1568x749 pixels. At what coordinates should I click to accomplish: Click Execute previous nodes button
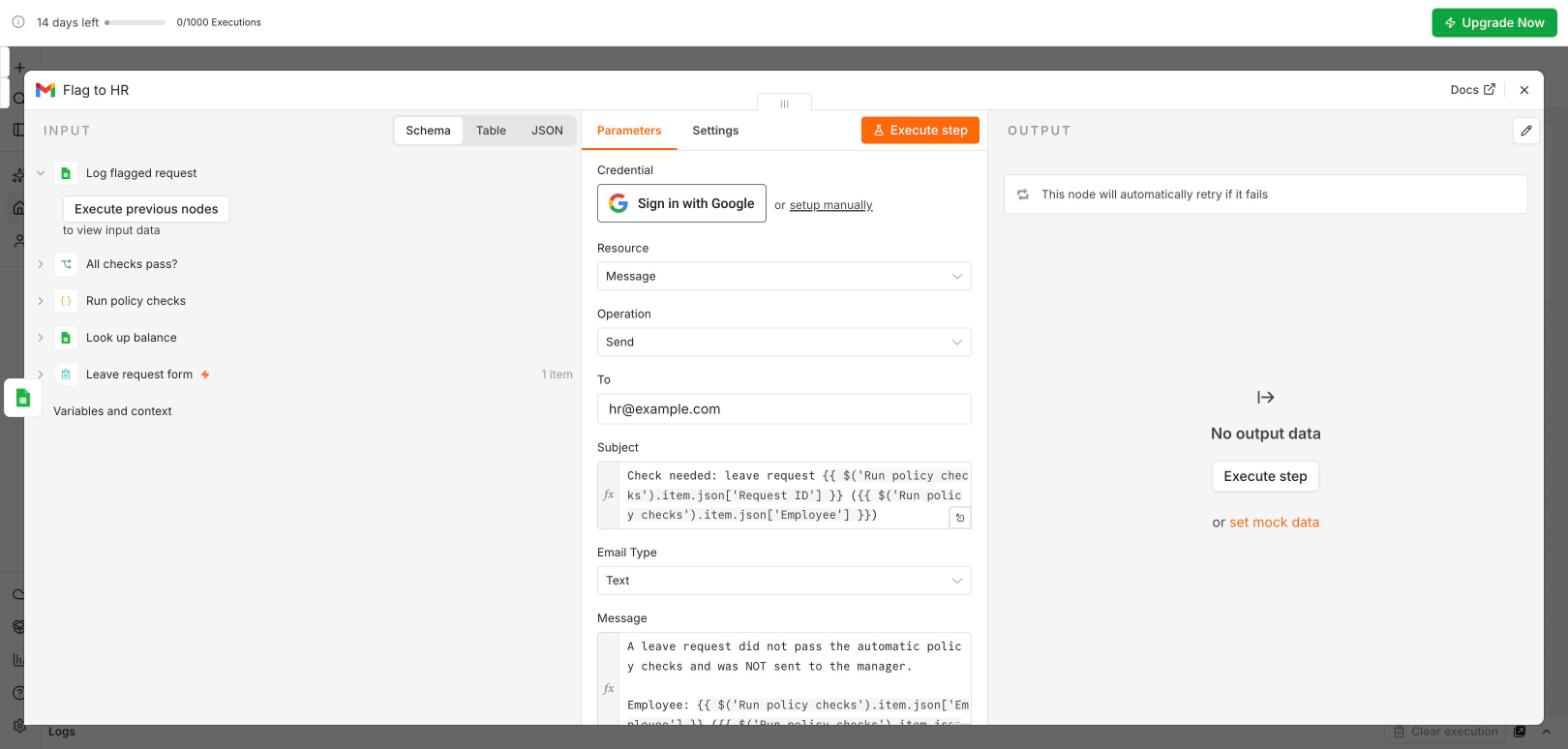(x=146, y=209)
